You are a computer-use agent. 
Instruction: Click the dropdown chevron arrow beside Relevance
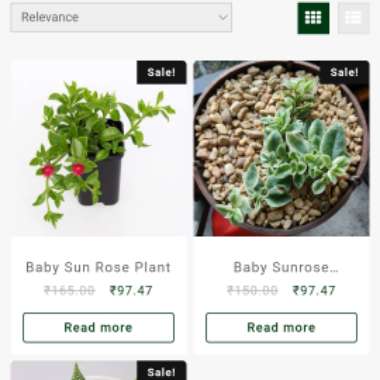click(223, 17)
